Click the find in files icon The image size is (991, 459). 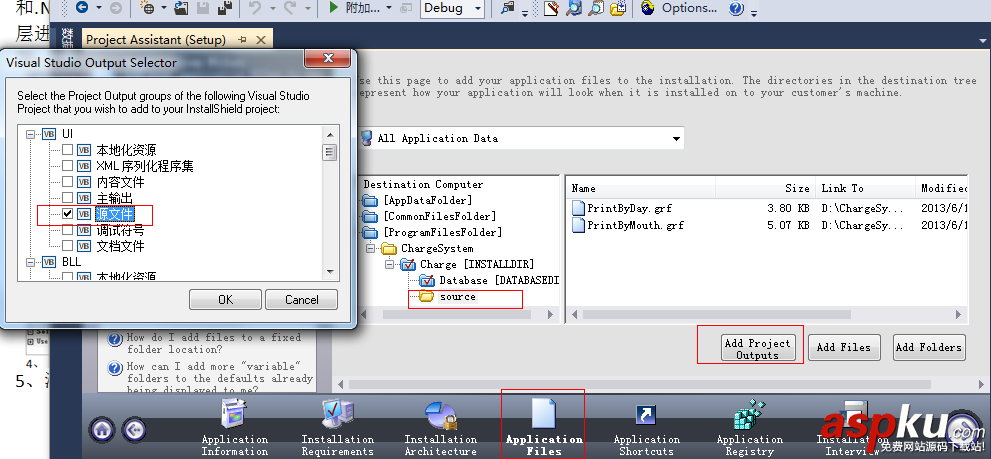508,8
